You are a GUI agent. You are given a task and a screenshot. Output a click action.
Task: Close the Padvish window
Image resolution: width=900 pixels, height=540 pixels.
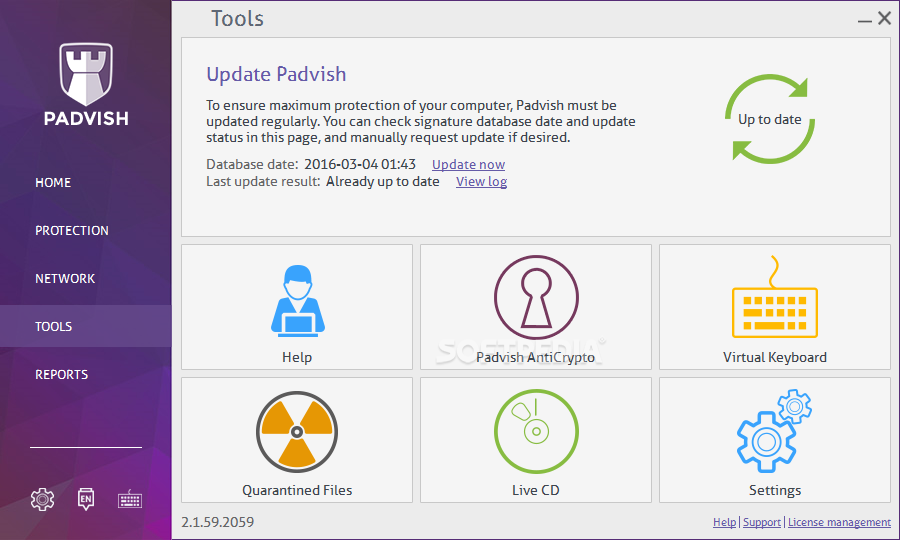pos(885,18)
